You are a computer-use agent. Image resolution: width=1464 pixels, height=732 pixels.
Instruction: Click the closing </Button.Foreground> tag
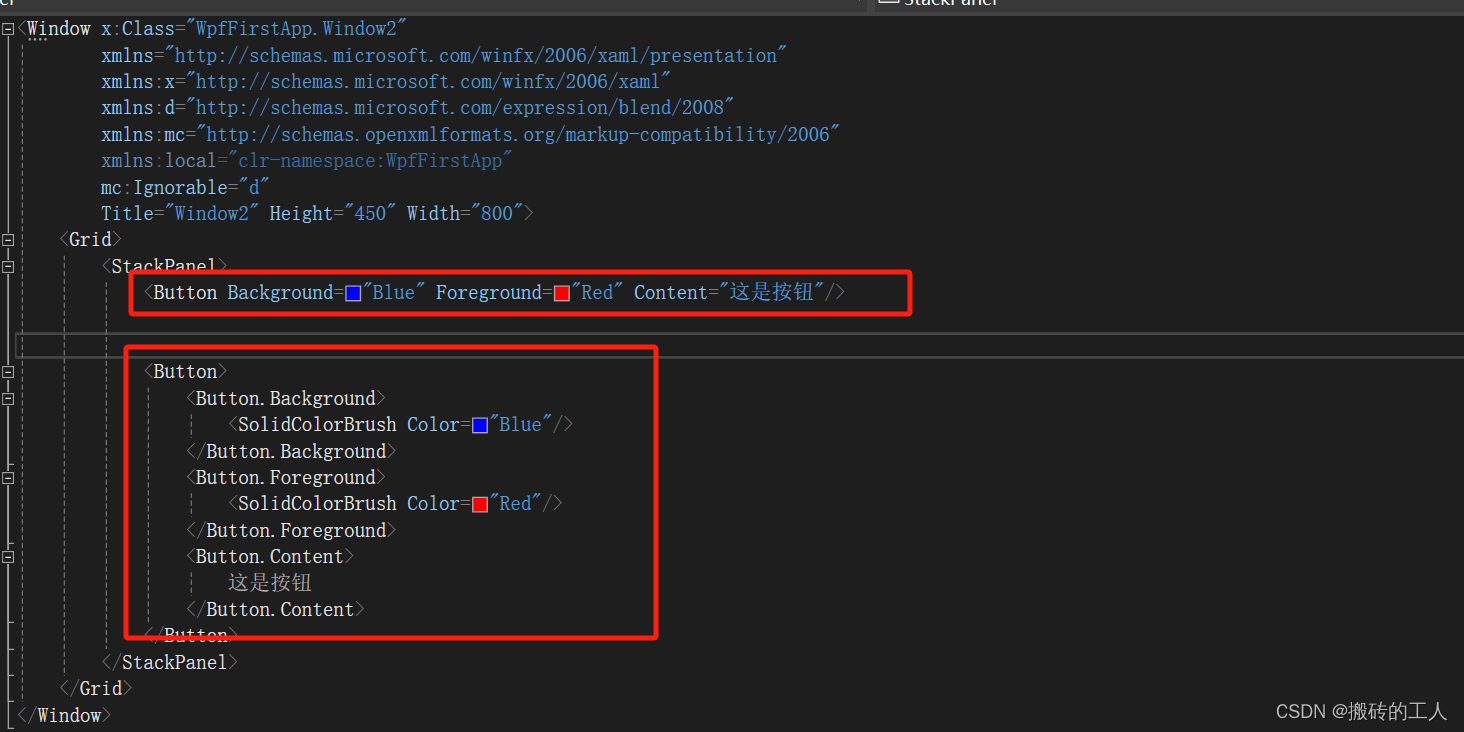point(291,530)
